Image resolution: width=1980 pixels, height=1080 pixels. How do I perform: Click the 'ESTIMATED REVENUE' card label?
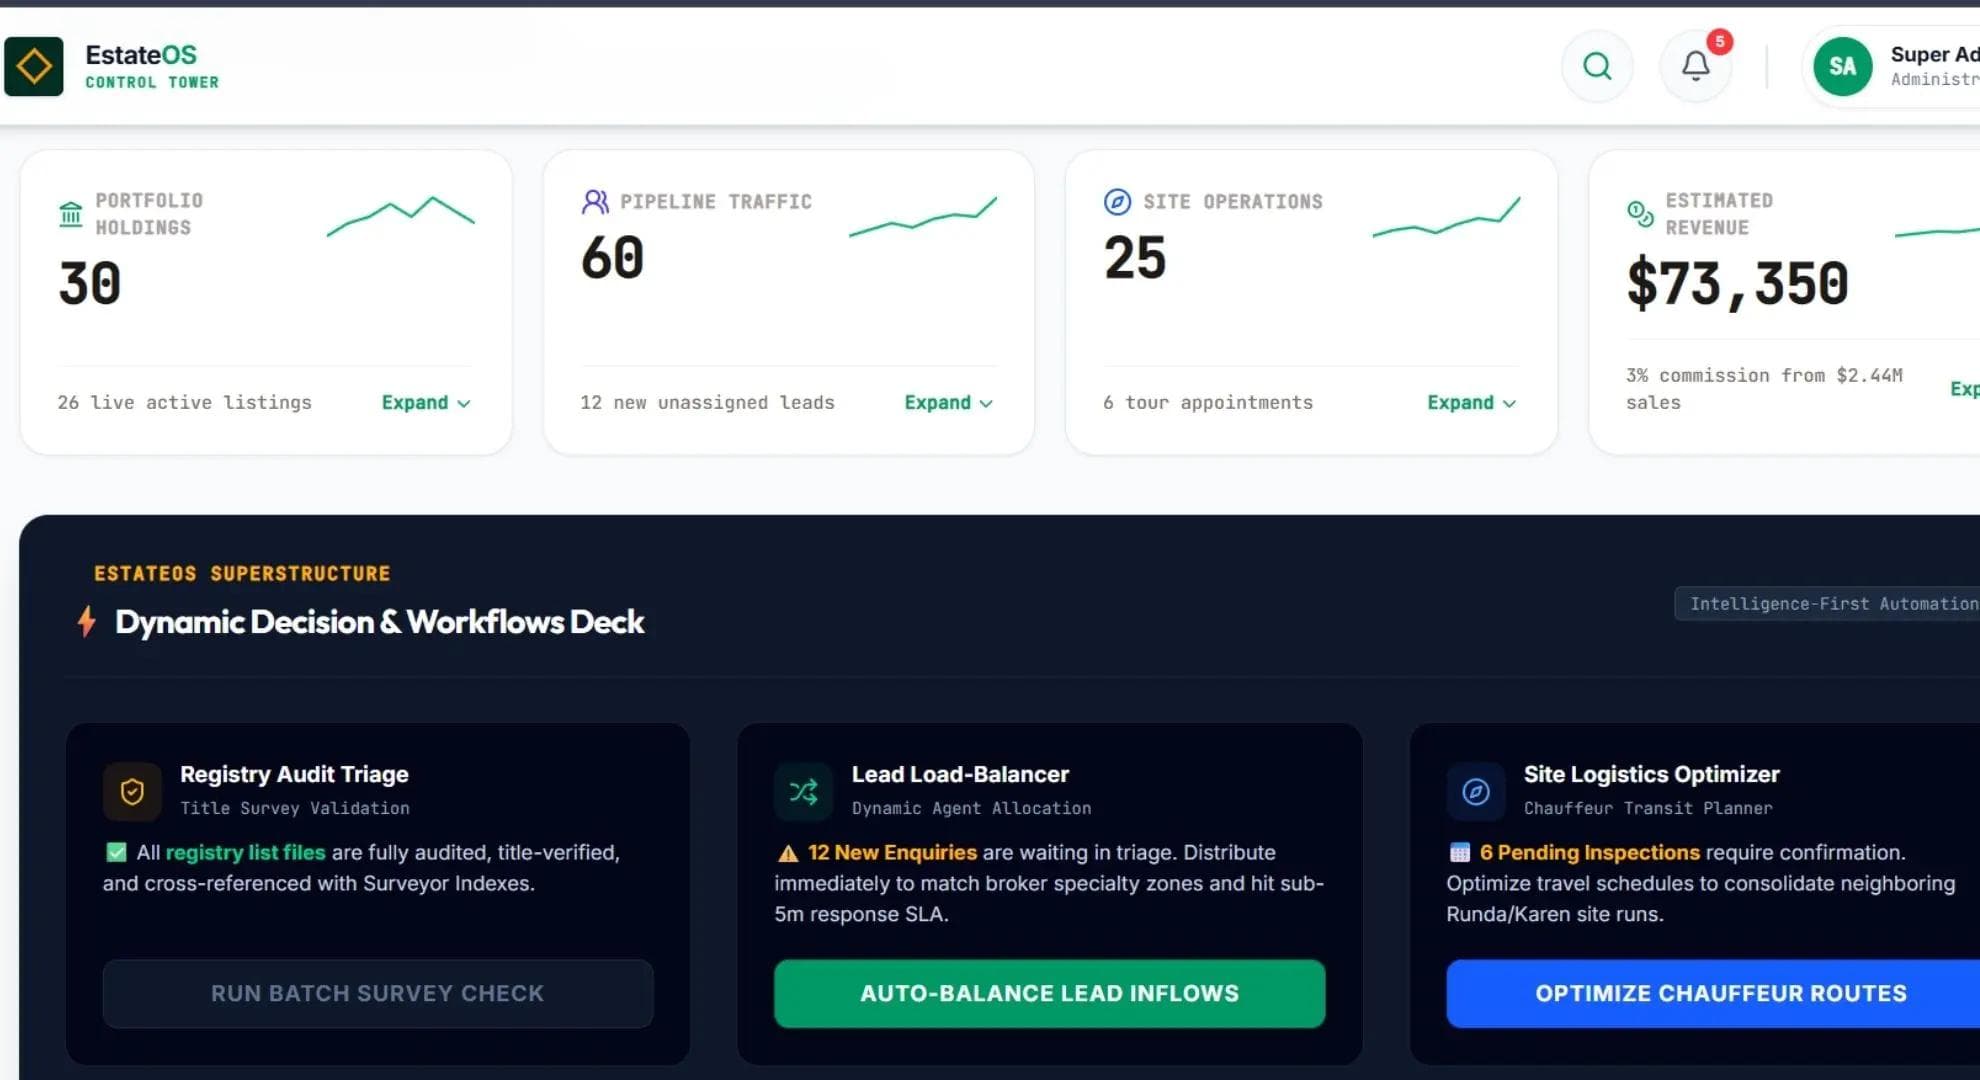1719,214
